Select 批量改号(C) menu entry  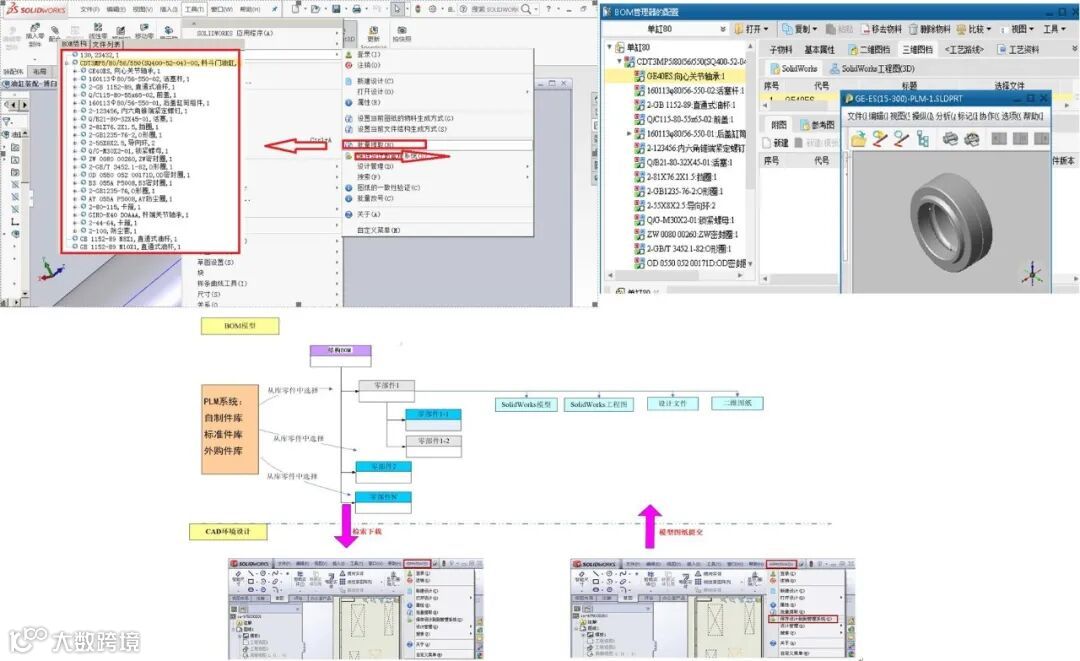[x=375, y=198]
